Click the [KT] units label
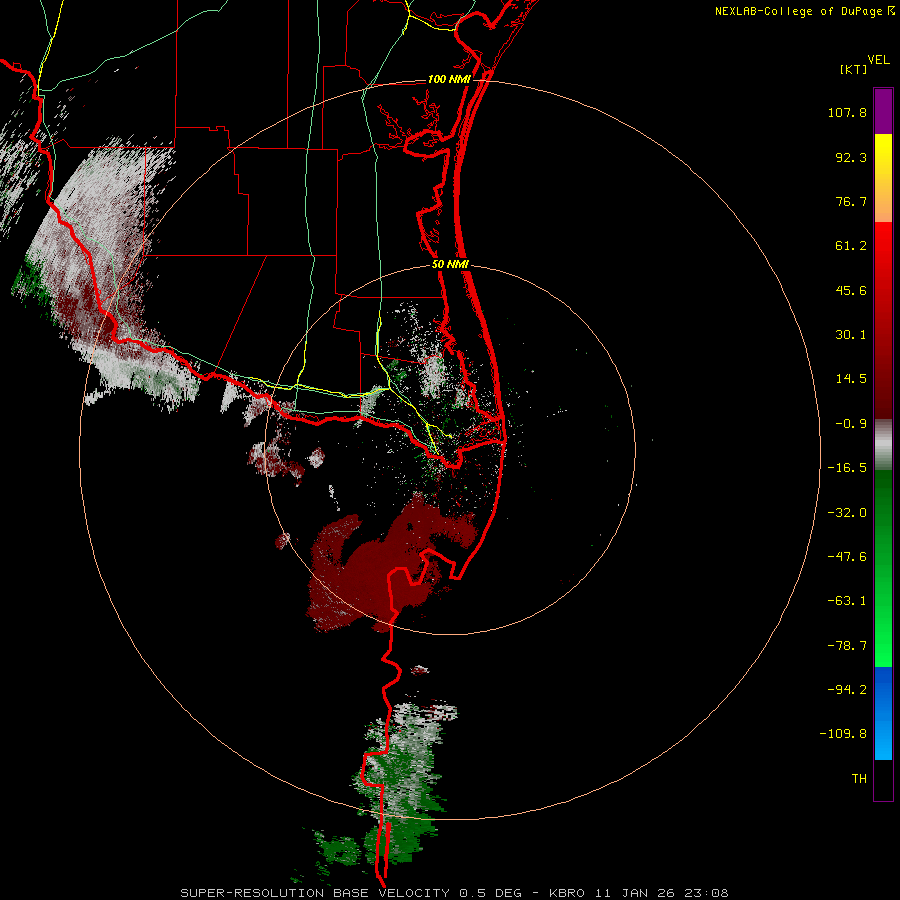The image size is (900, 900). coord(853,69)
